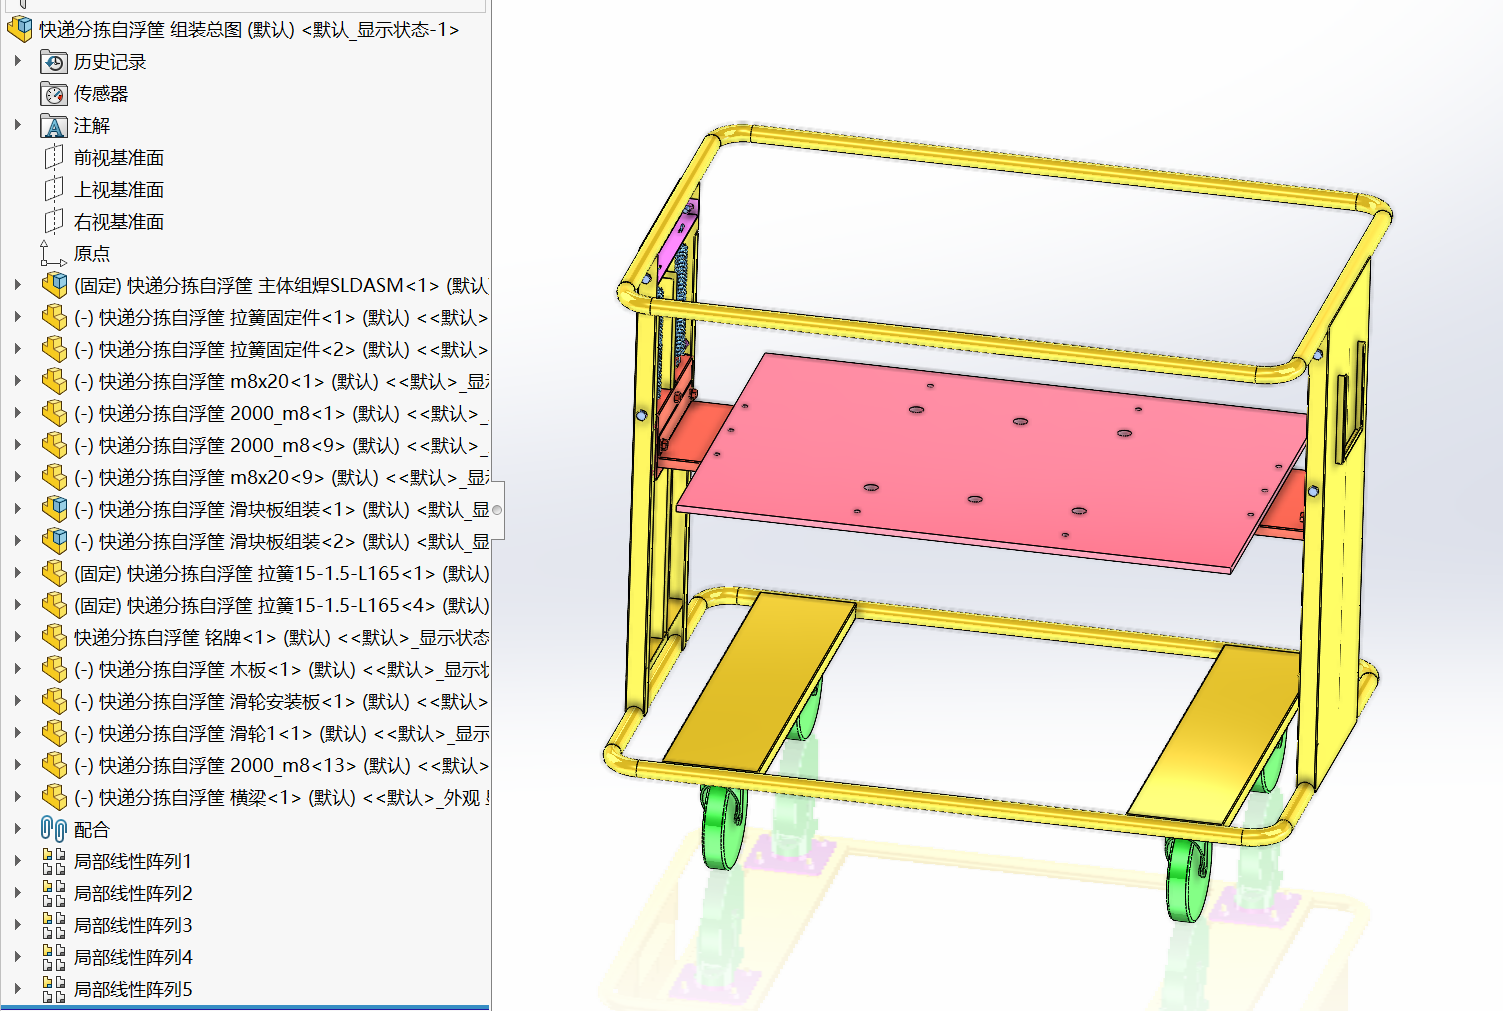Expand the 拉簧固定件<2> component
The image size is (1503, 1011).
pyautogui.click(x=18, y=350)
